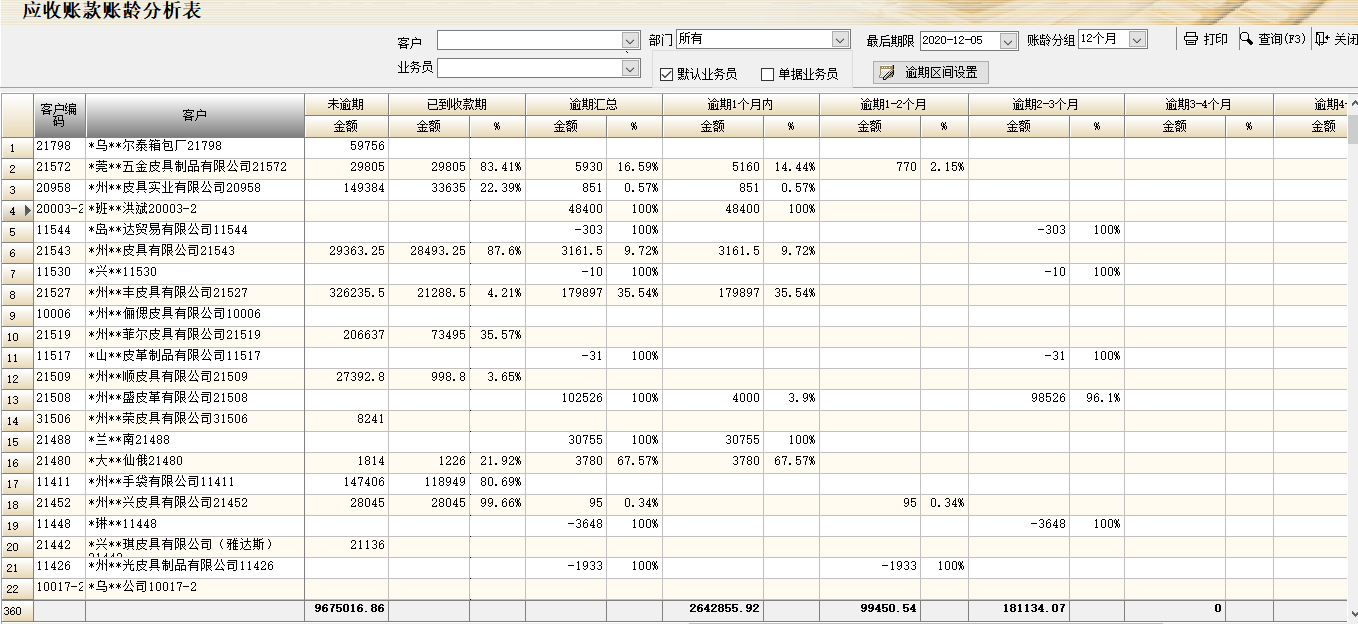Open the 最后期限 date picker dropdown

pos(1008,41)
